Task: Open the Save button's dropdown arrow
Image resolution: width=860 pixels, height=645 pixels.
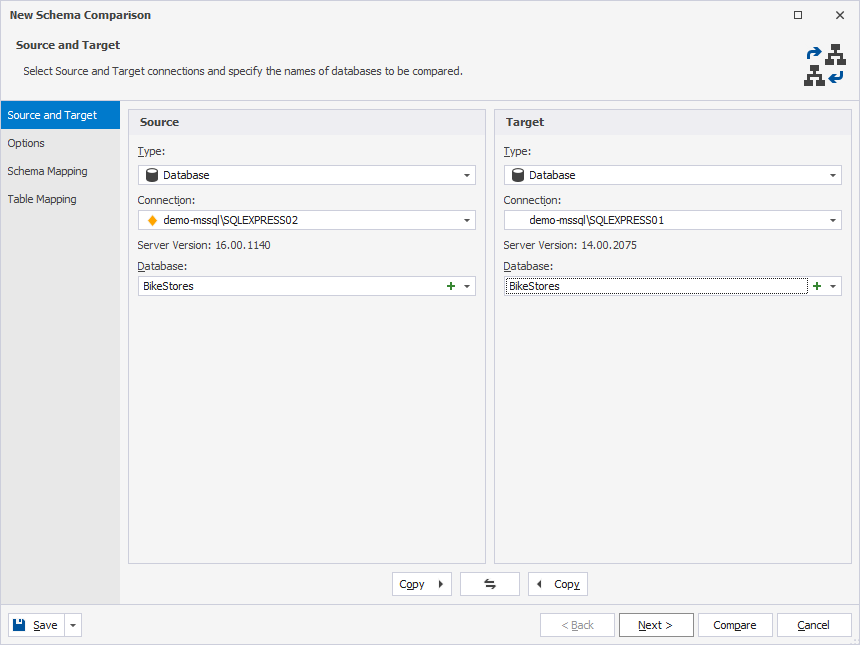Action: point(71,624)
